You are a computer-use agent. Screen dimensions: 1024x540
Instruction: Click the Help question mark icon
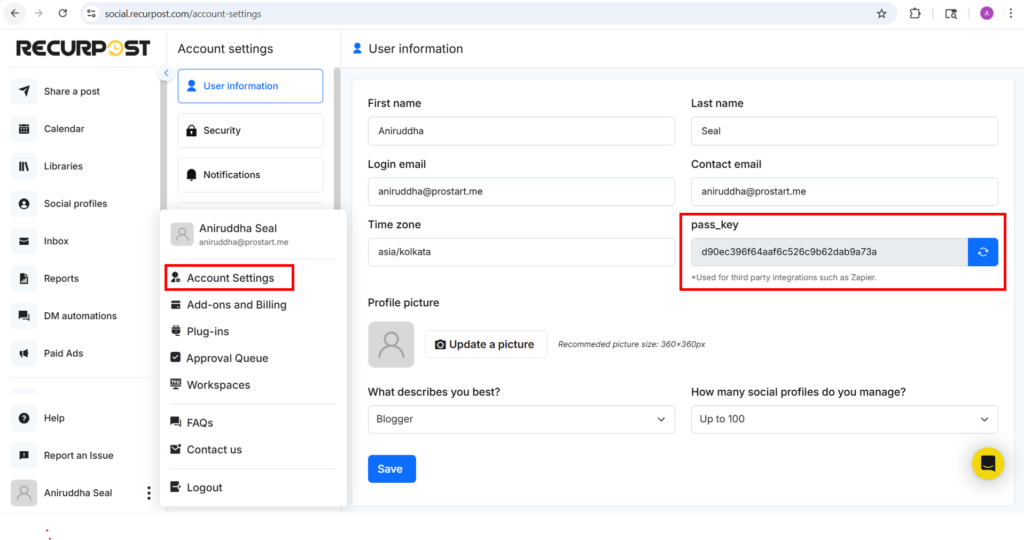(24, 418)
